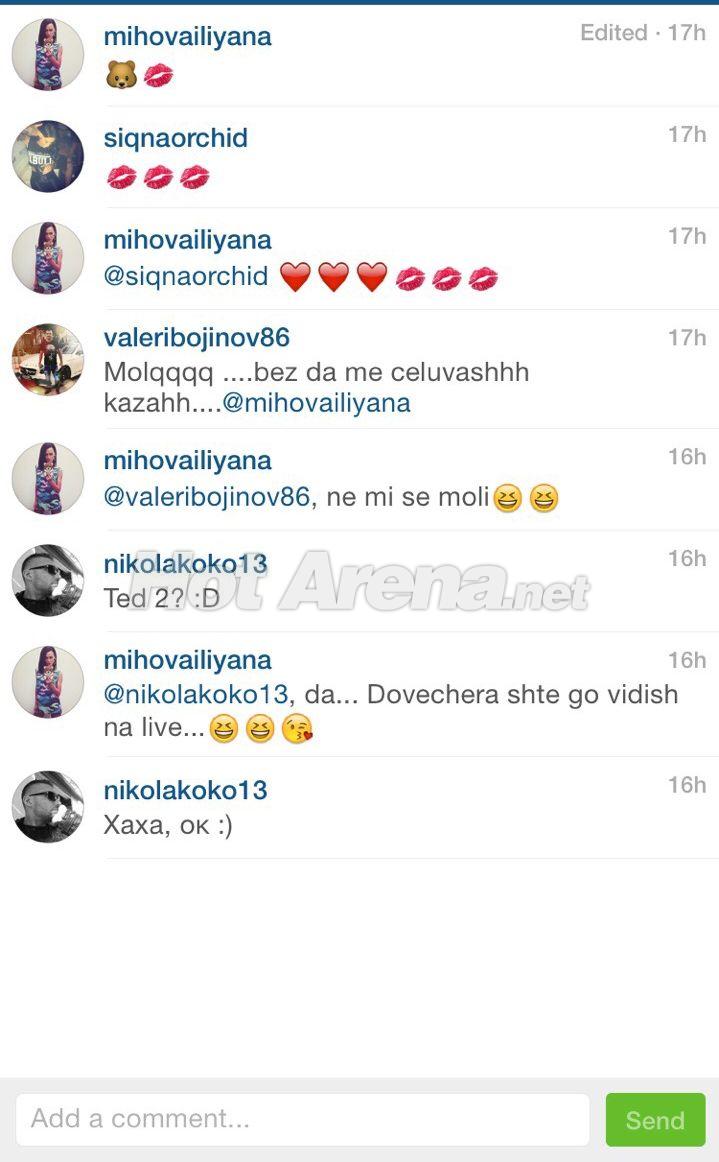
Task: Focus the 'Add a comment...' field
Action: 302,1119
